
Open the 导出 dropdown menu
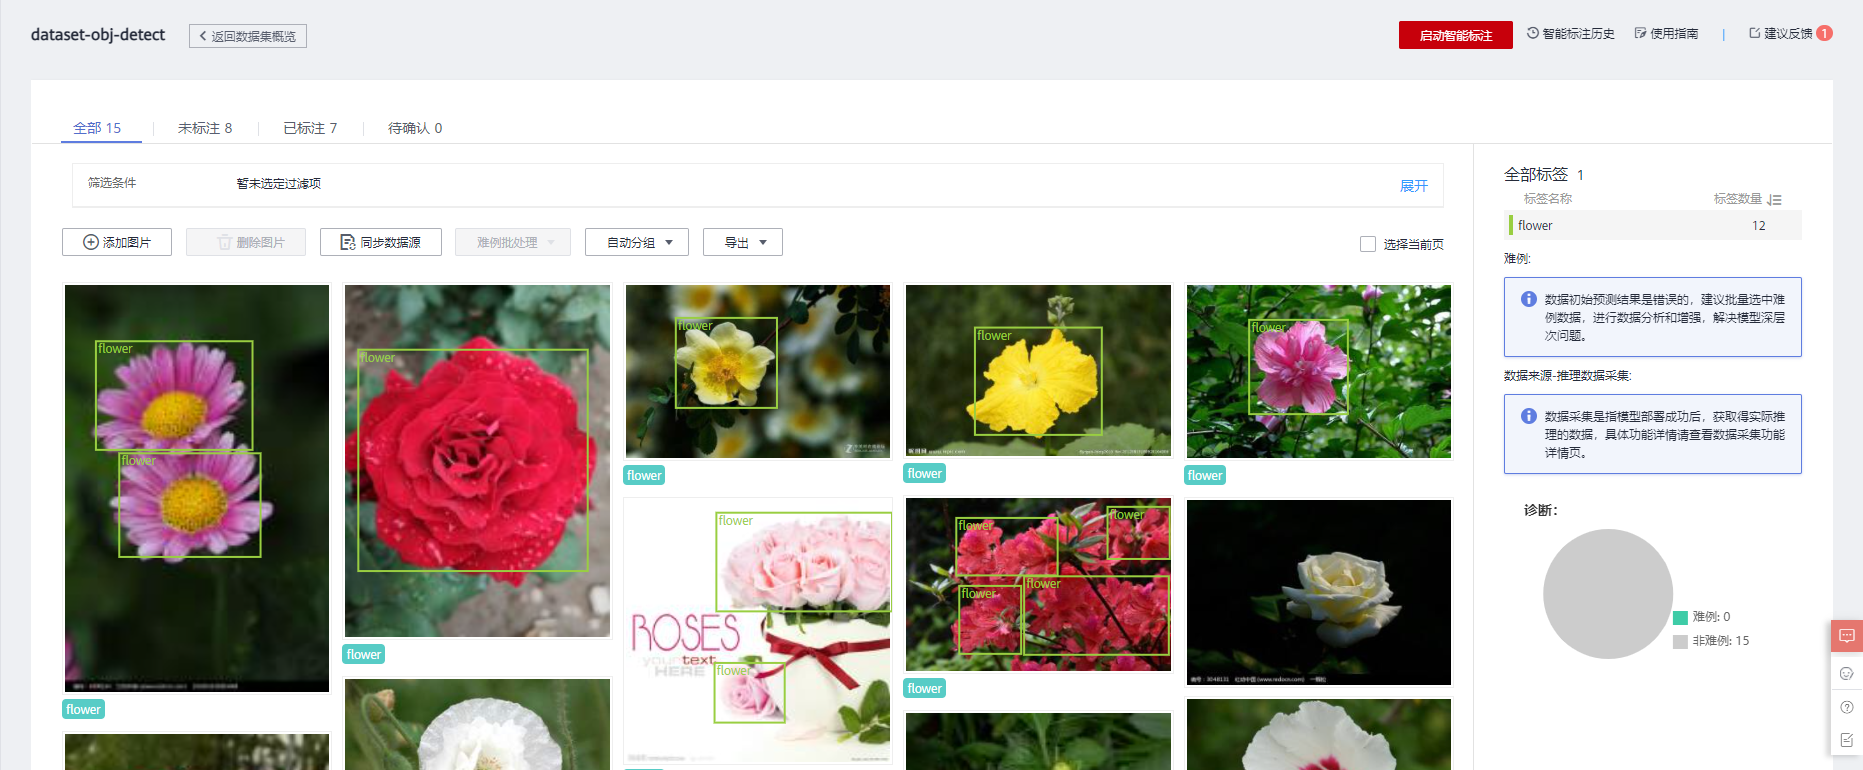(743, 242)
